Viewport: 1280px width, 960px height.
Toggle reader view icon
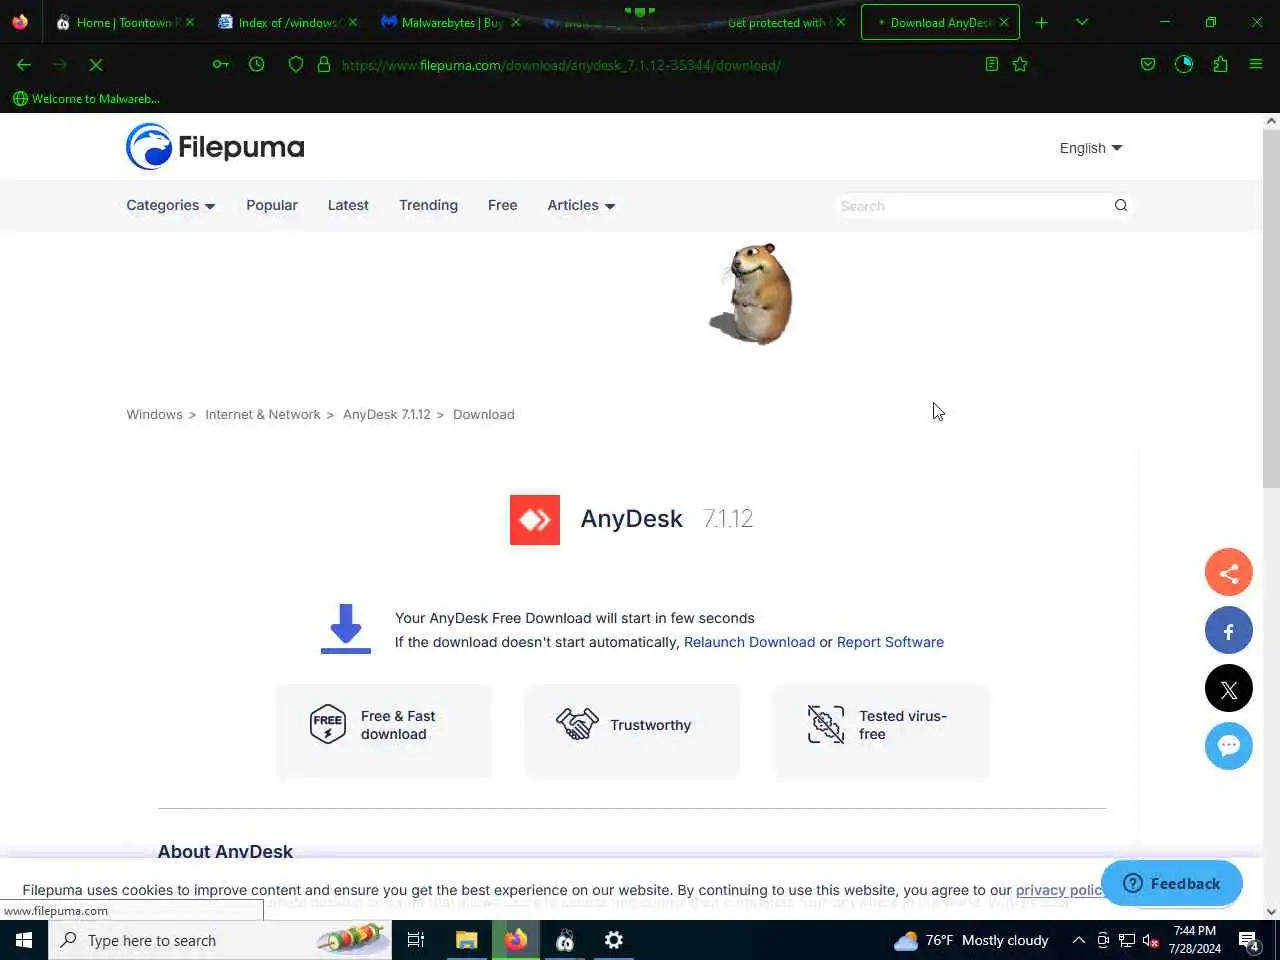(x=991, y=64)
